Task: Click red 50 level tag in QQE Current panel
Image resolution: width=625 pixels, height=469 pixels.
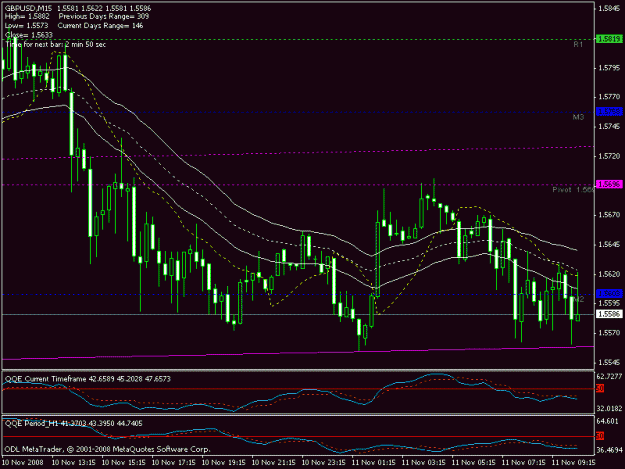Action: [x=600, y=389]
